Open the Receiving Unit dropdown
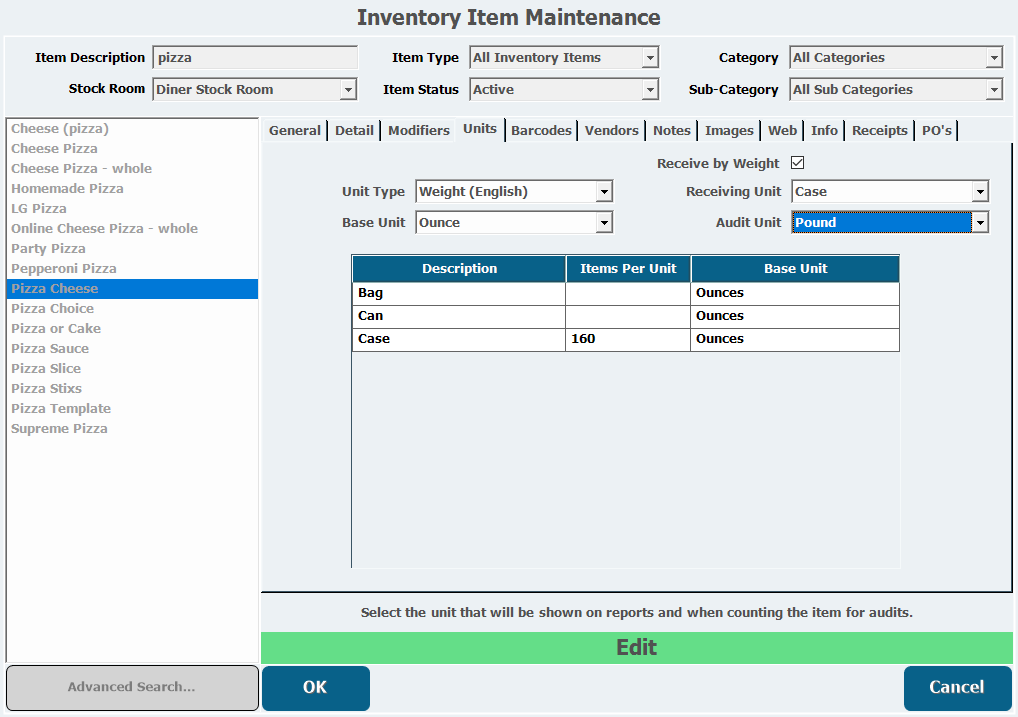Viewport: 1018px width, 717px height. click(x=889, y=191)
